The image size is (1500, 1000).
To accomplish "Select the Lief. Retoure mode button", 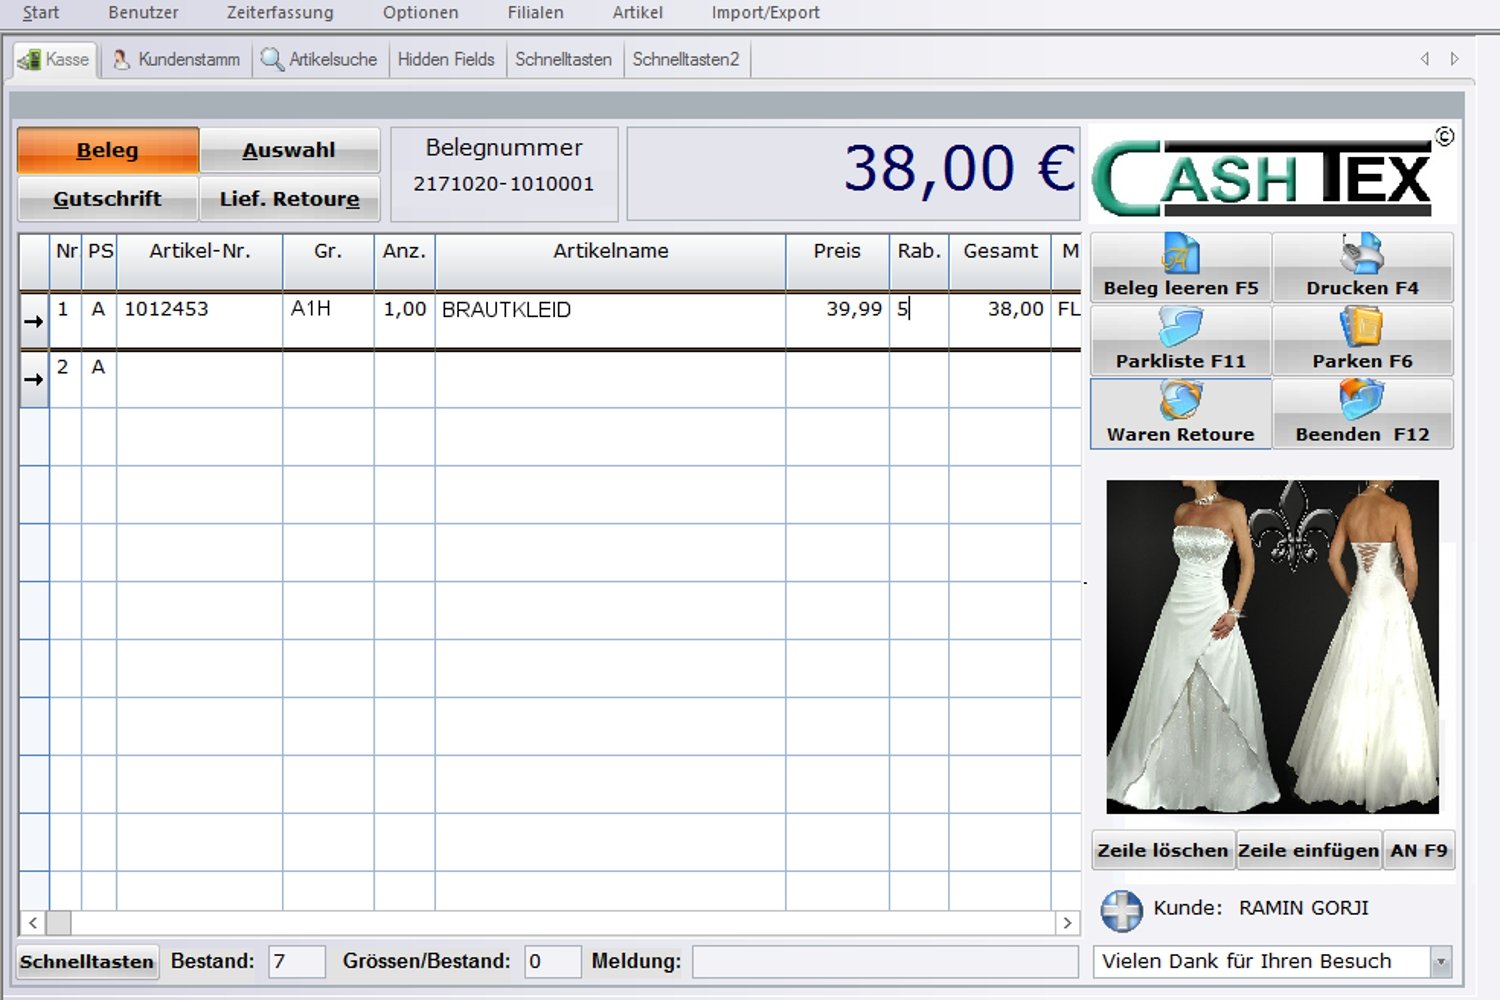I will pos(289,198).
